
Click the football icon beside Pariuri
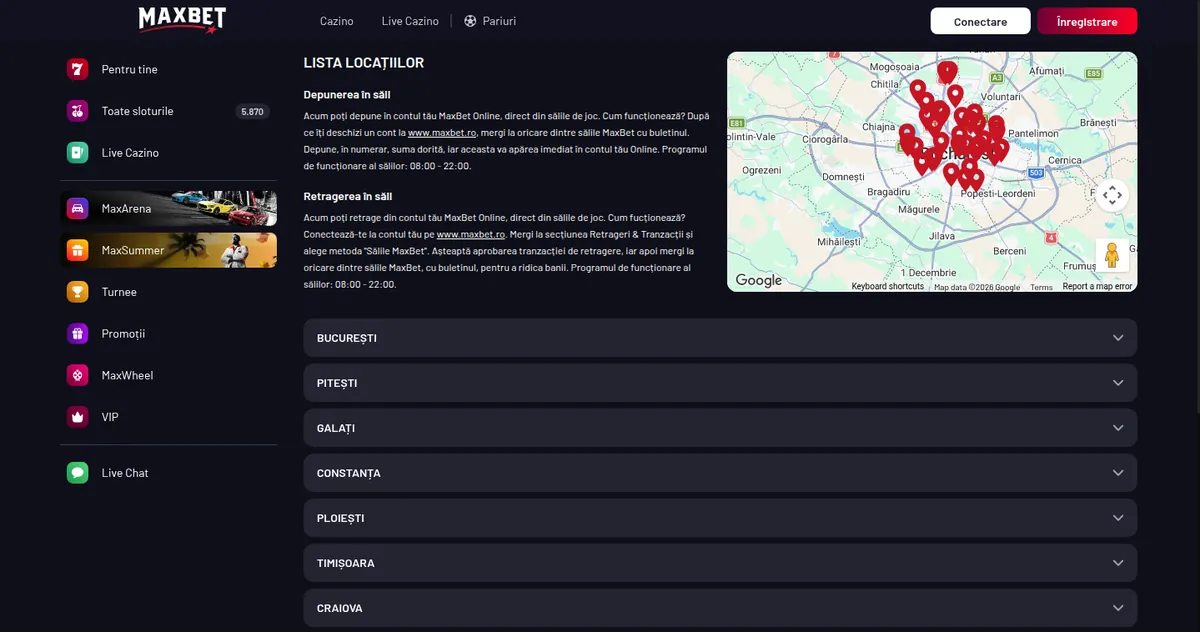[x=470, y=21]
